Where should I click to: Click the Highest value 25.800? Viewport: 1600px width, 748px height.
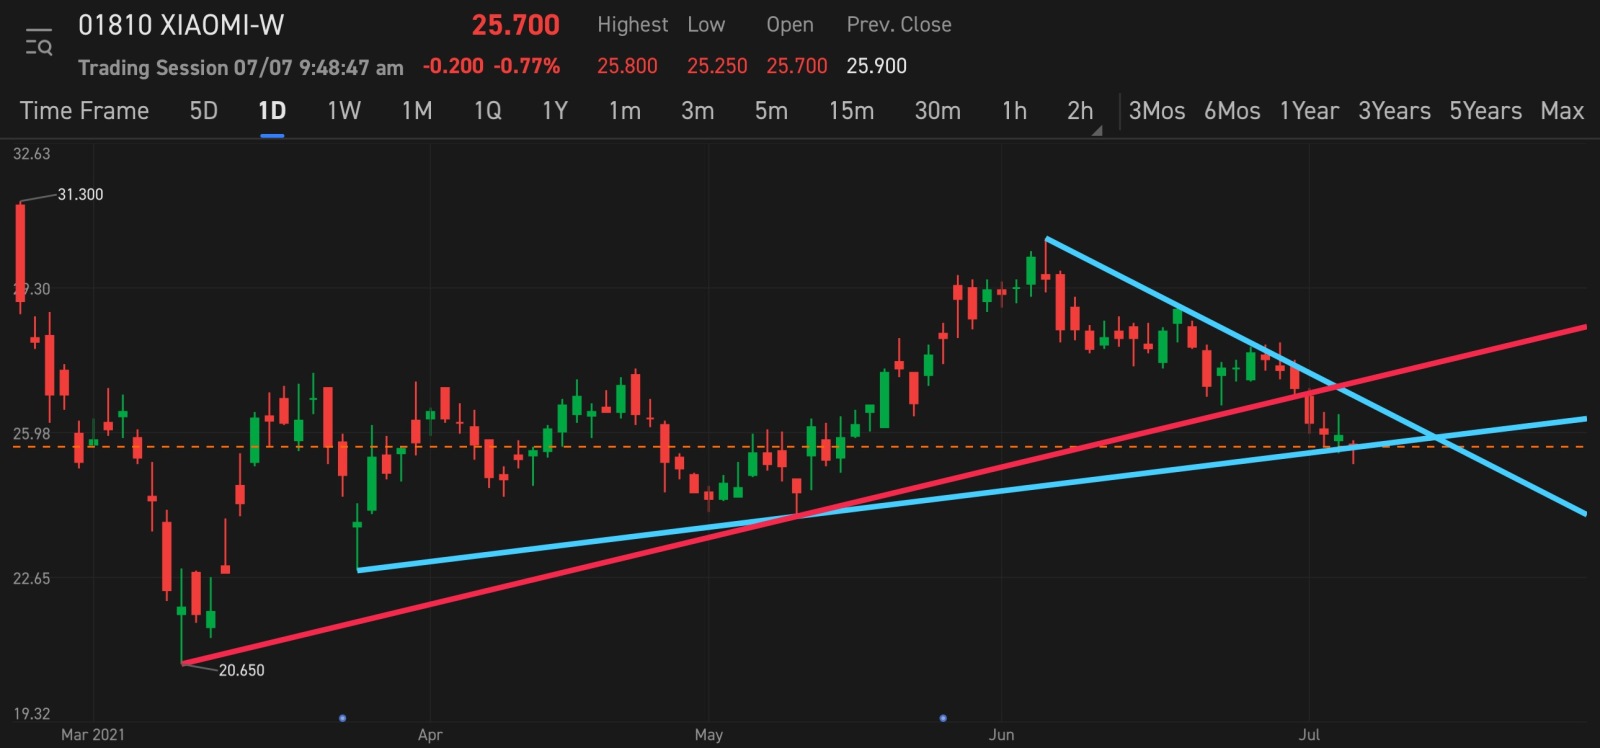627,67
